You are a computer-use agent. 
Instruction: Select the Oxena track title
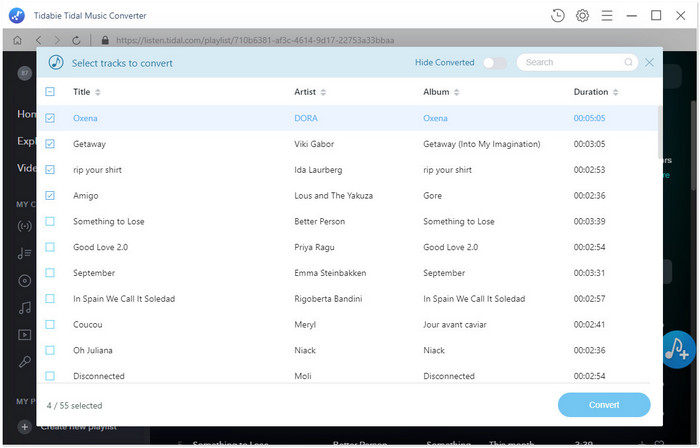tap(85, 118)
